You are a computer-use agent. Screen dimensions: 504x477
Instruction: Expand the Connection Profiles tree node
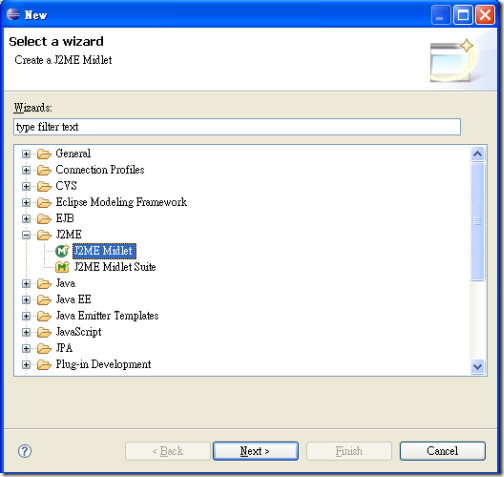point(26,170)
